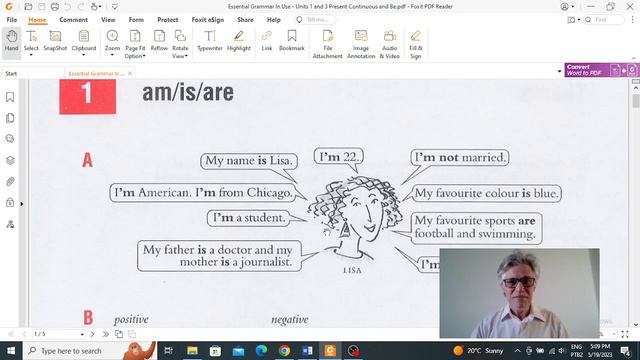Jump to last page
Viewport: 640px width, 360px height.
(x=106, y=334)
